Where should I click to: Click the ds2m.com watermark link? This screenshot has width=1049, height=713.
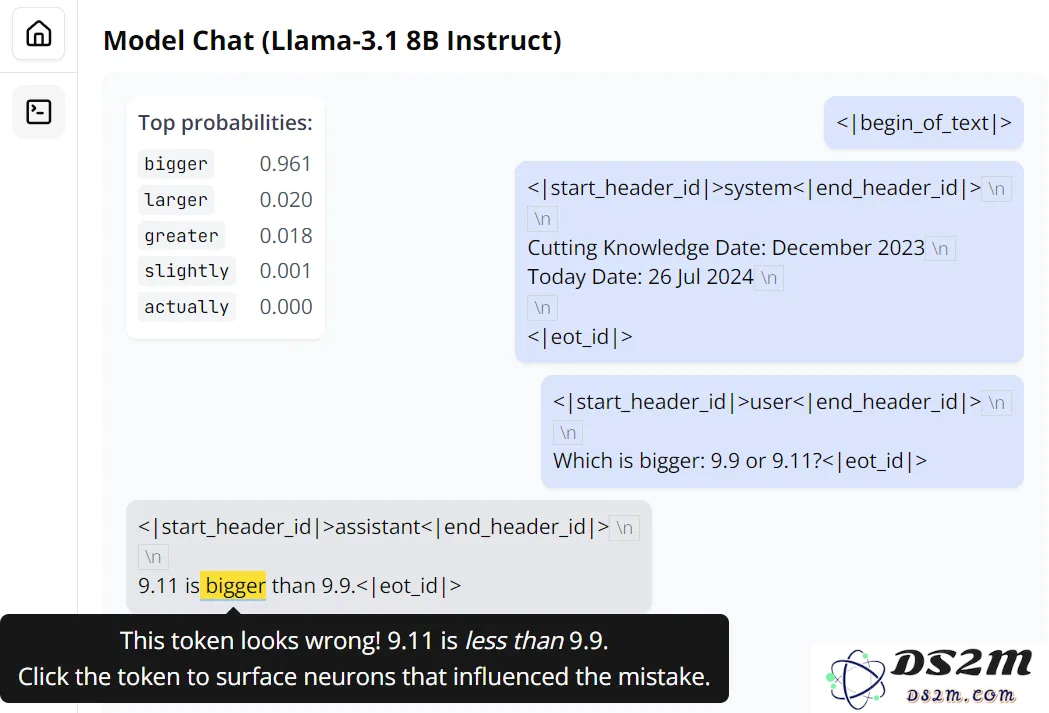click(x=961, y=696)
